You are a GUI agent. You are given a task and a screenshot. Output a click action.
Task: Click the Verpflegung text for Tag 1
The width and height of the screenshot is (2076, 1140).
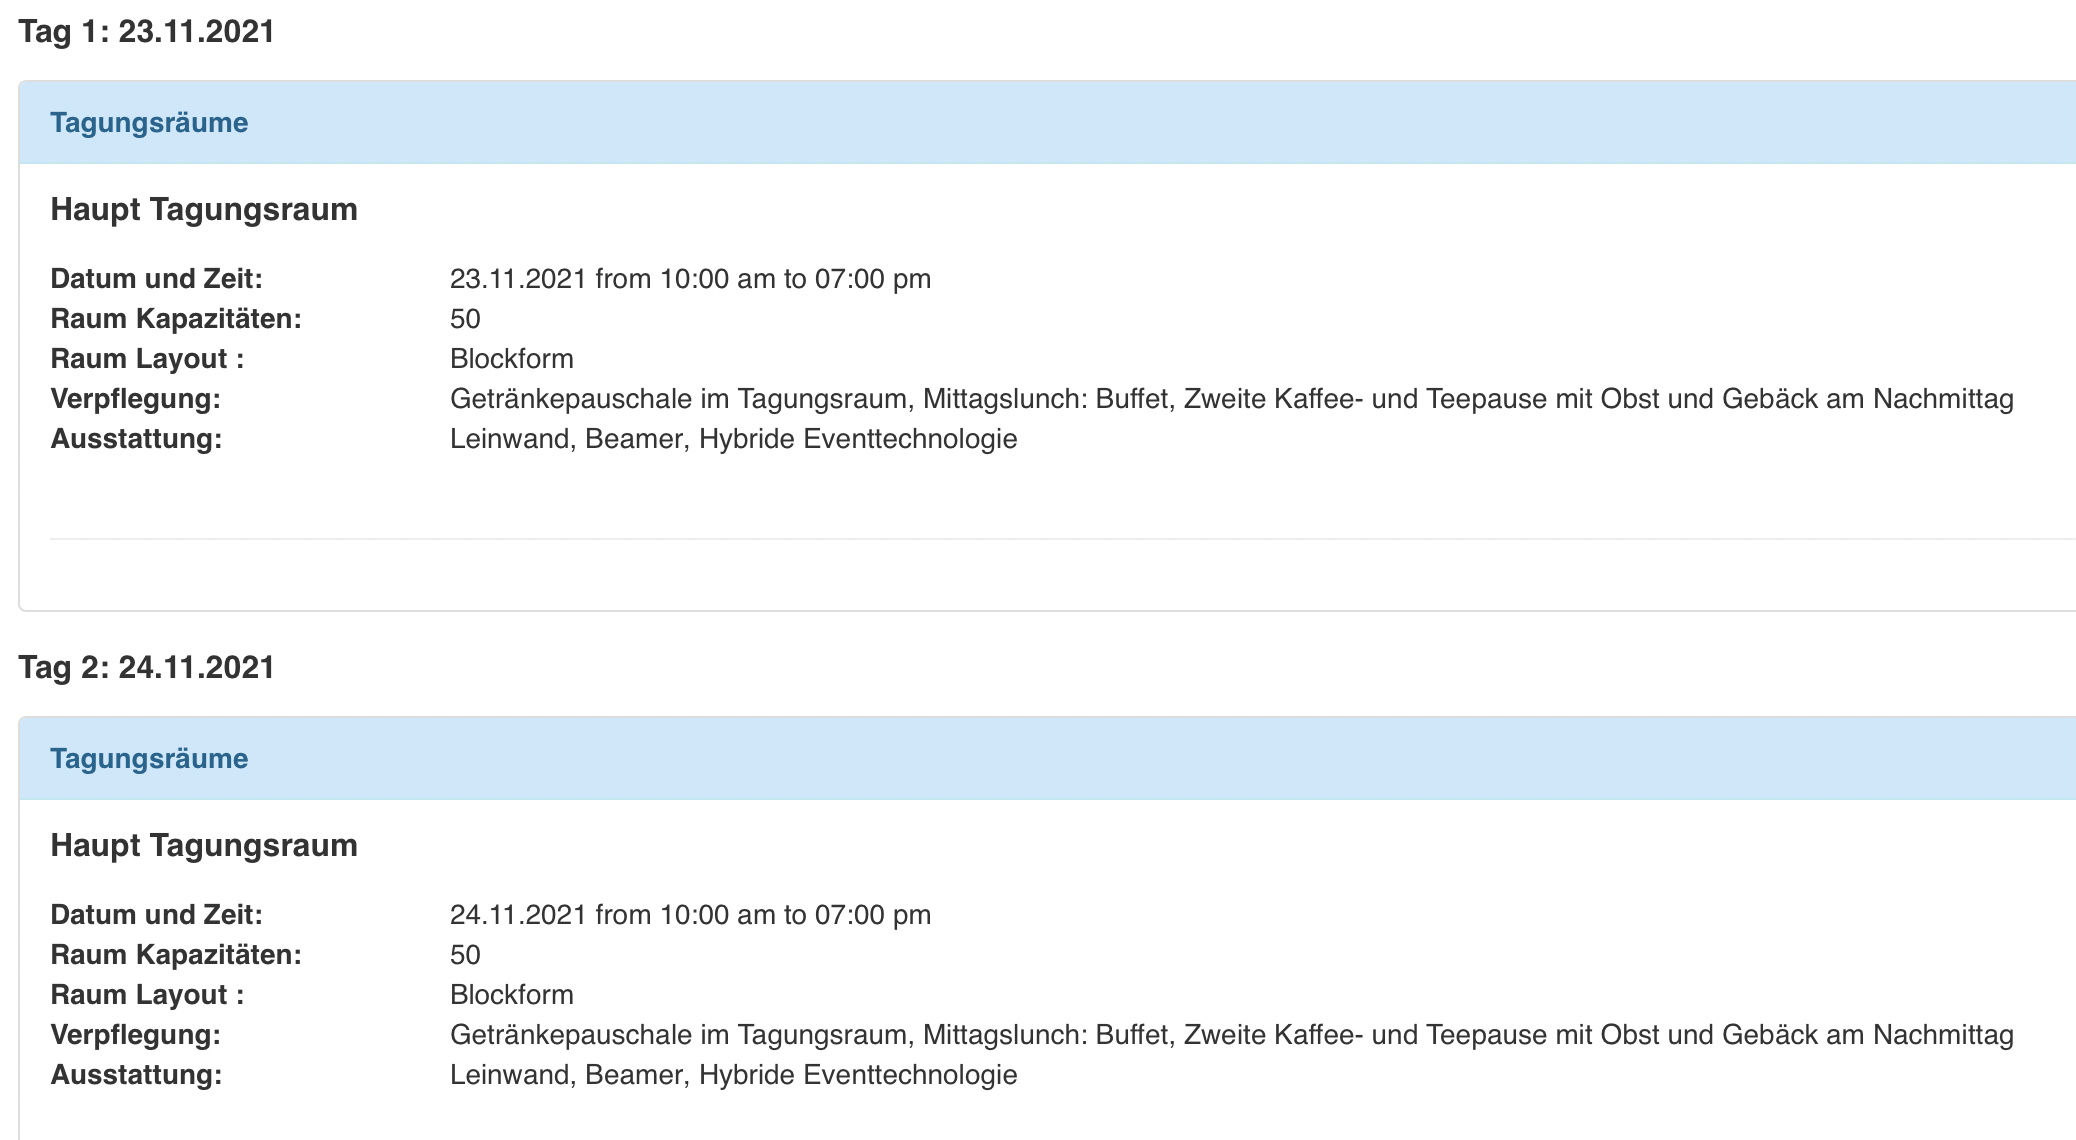click(1232, 399)
